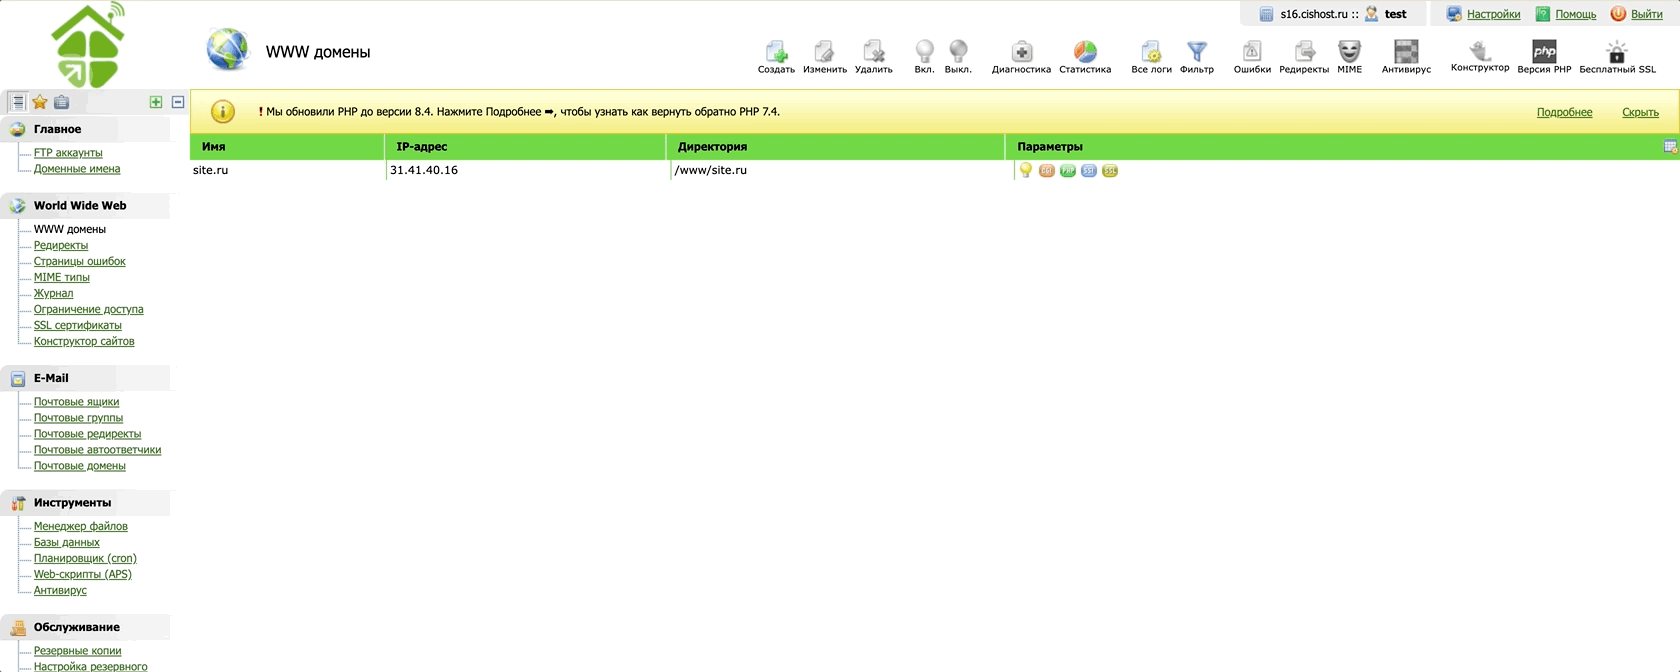Screen dimensions: 1680x672
Task: Toggle the PHP parameter badge for site.ru
Action: tap(1068, 171)
